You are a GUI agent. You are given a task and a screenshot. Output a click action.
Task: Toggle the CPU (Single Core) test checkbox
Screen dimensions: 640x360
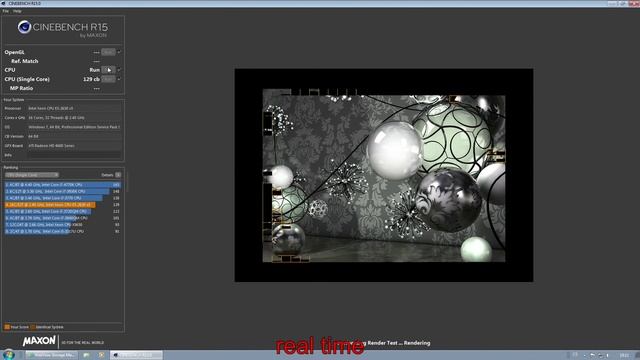point(119,79)
